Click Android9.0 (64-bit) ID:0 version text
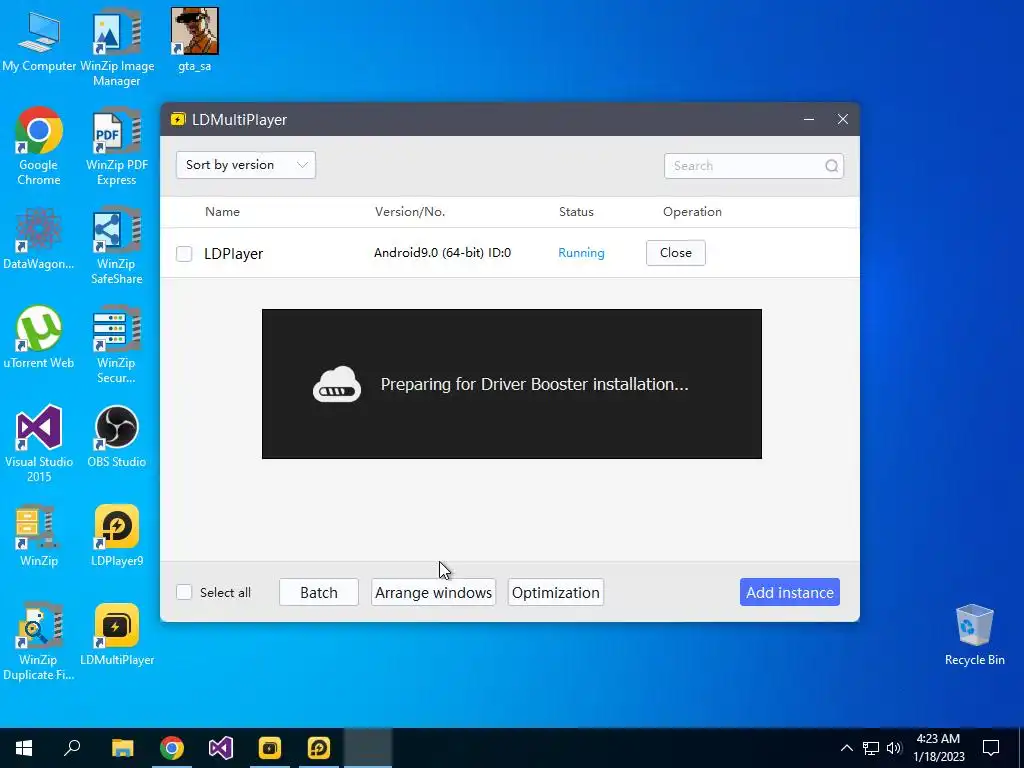 pyautogui.click(x=442, y=253)
